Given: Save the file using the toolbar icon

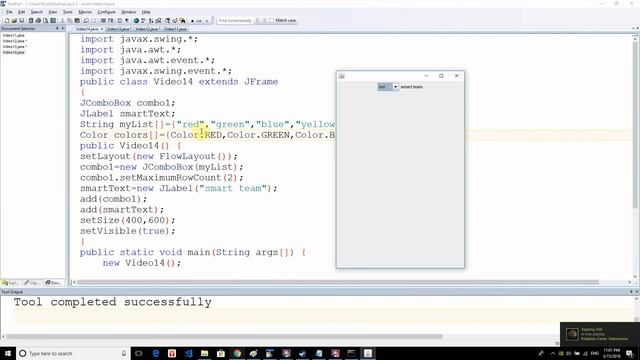Looking at the screenshot, I should (21, 20).
